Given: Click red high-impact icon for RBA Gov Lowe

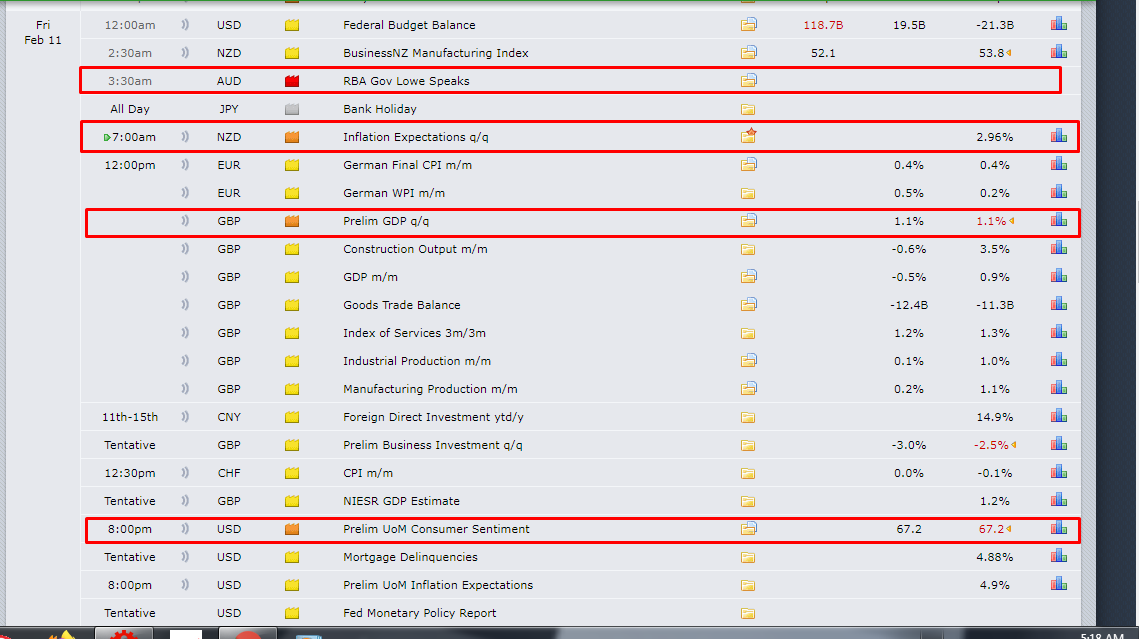Looking at the screenshot, I should coord(292,81).
